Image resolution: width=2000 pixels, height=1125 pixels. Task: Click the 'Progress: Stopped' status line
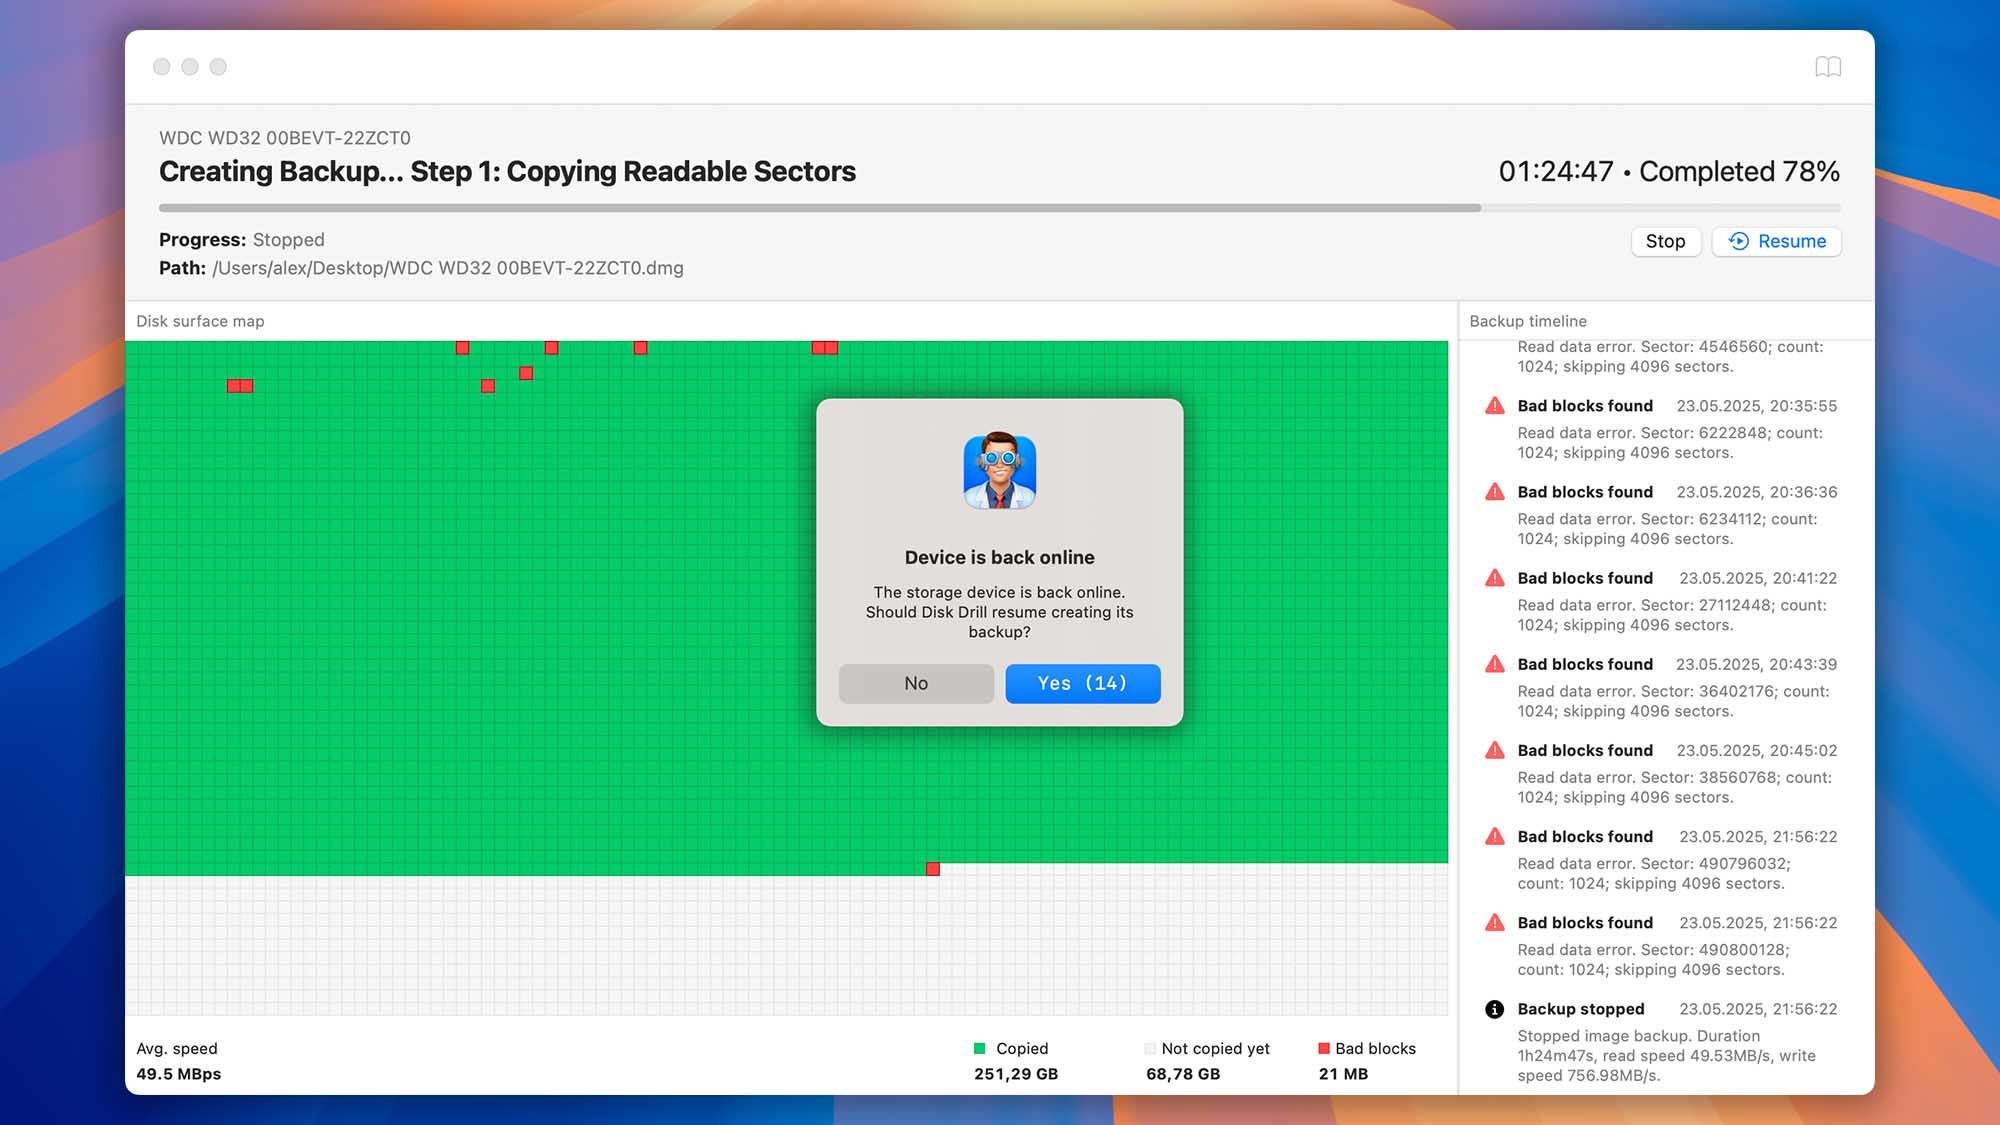coord(242,240)
